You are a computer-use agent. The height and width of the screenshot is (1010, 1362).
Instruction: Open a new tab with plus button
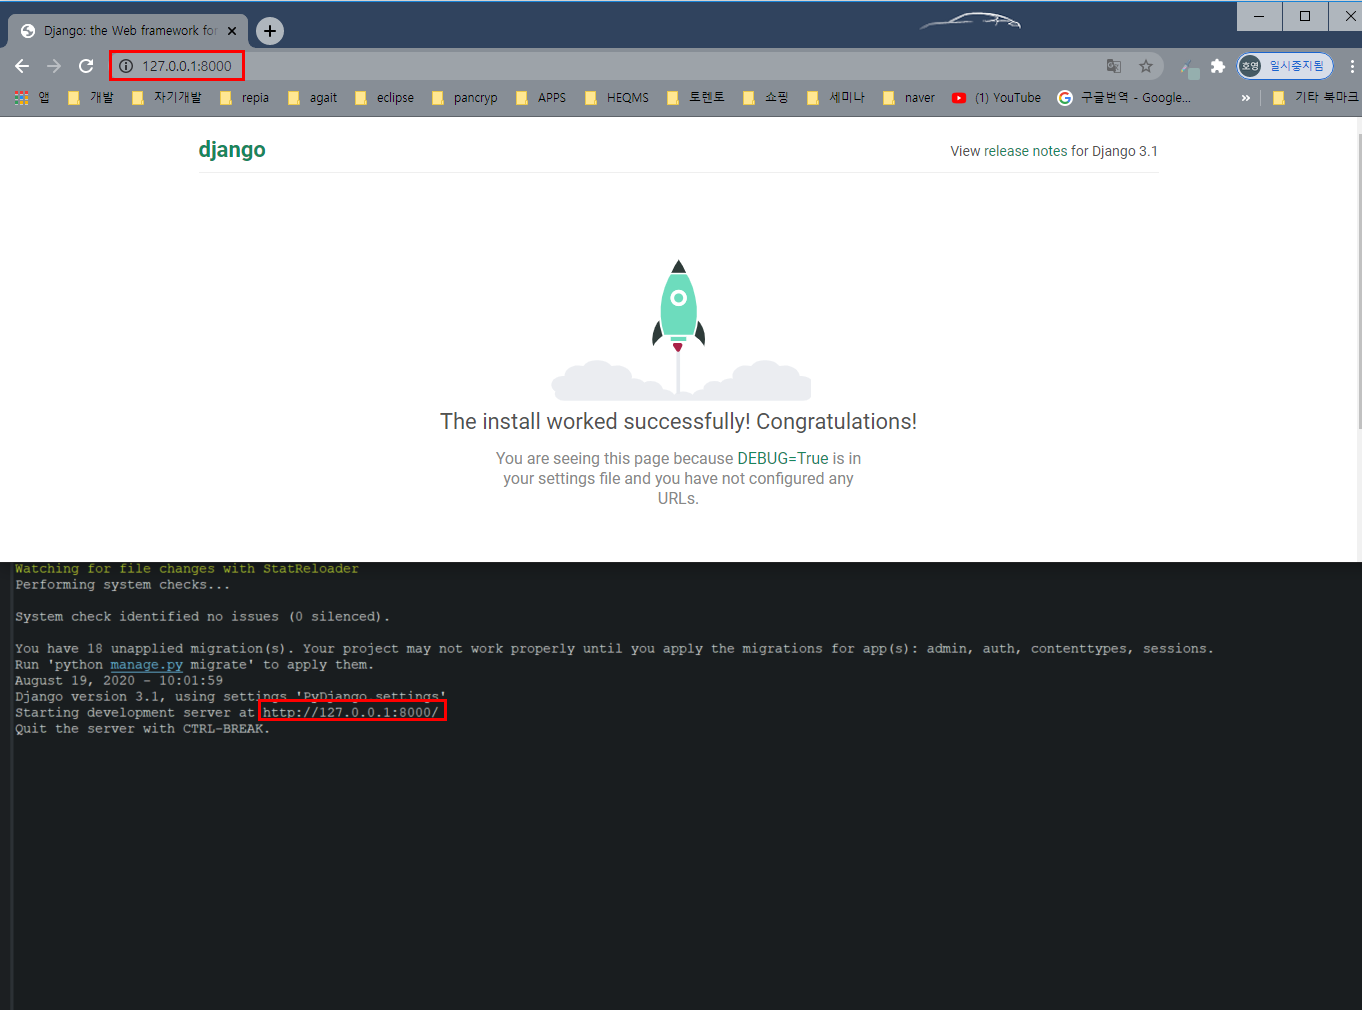270,31
